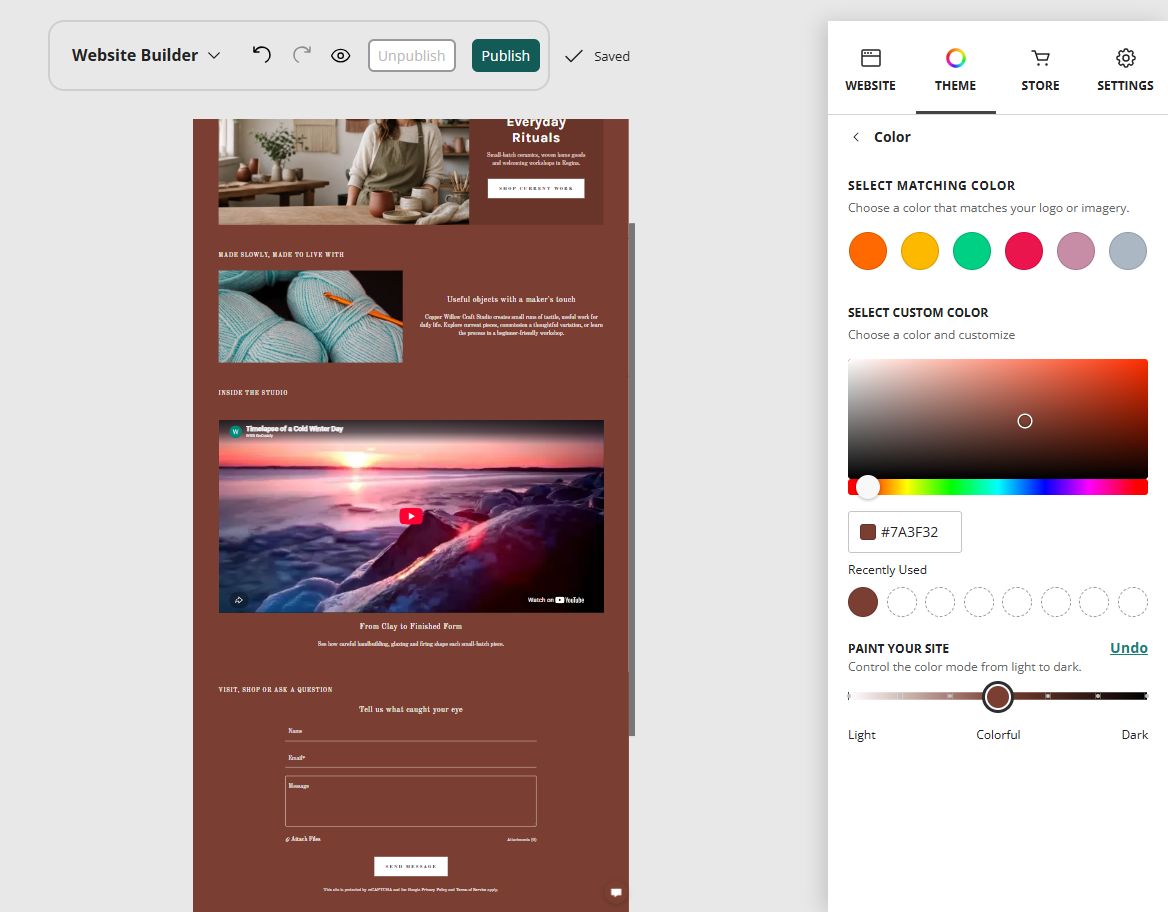Click the hue slider handle
The width and height of the screenshot is (1168, 912).
(867, 487)
